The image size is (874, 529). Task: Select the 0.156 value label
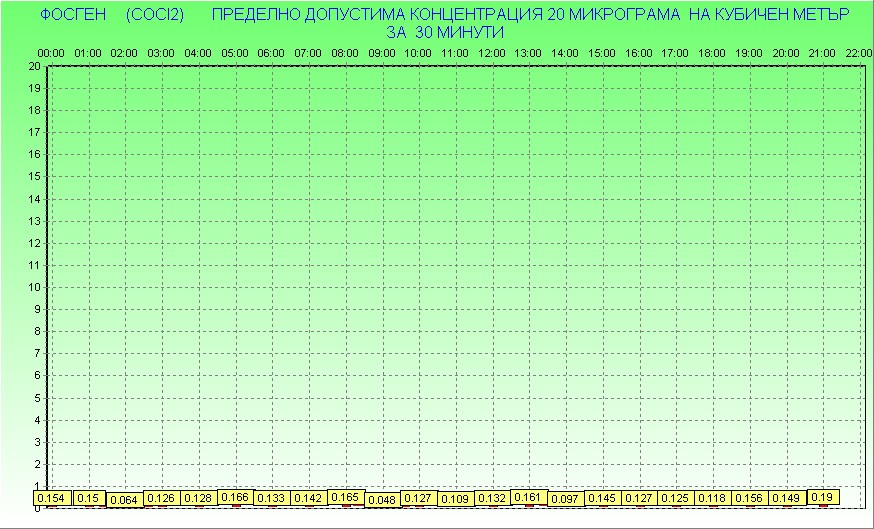749,498
